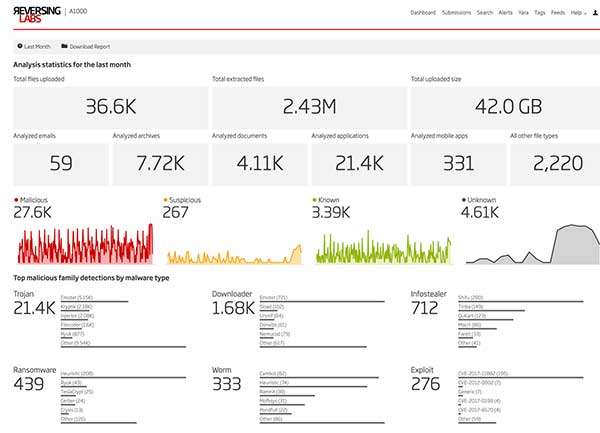Open the Last Month period selector
600x433 pixels.
click(x=36, y=46)
